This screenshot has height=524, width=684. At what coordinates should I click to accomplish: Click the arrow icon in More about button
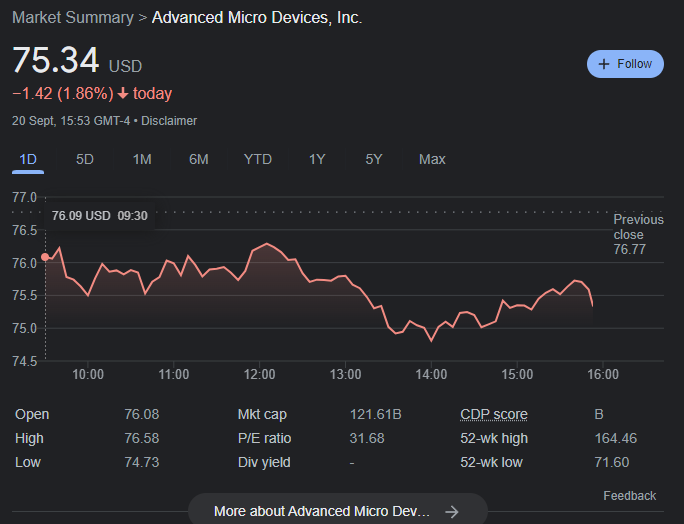pyautogui.click(x=452, y=511)
